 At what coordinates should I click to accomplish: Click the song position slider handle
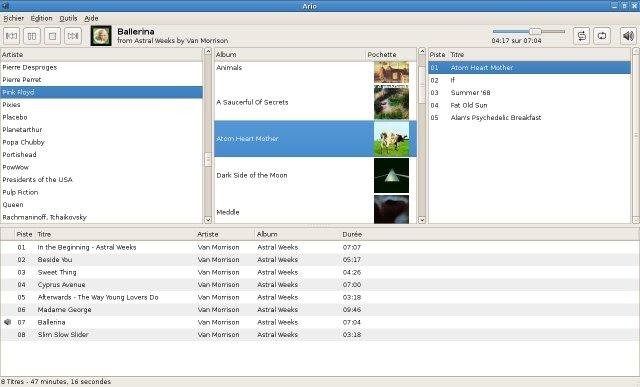coord(535,31)
